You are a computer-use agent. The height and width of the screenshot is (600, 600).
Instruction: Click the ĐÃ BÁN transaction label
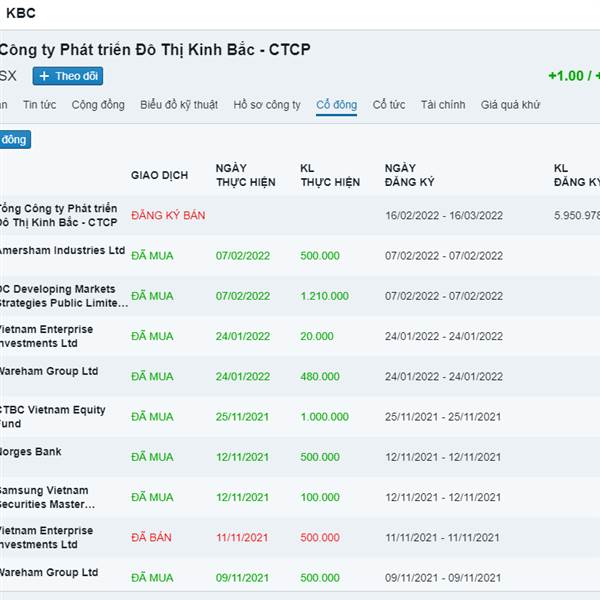click(x=151, y=537)
